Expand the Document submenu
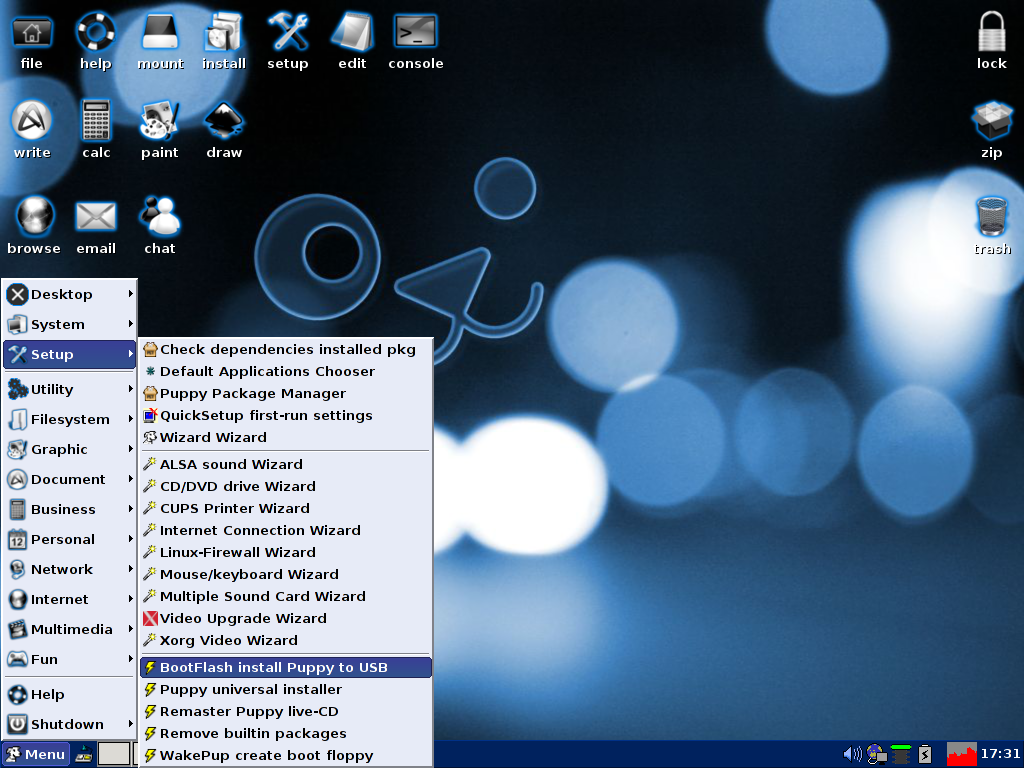This screenshot has height=768, width=1024. [70, 480]
